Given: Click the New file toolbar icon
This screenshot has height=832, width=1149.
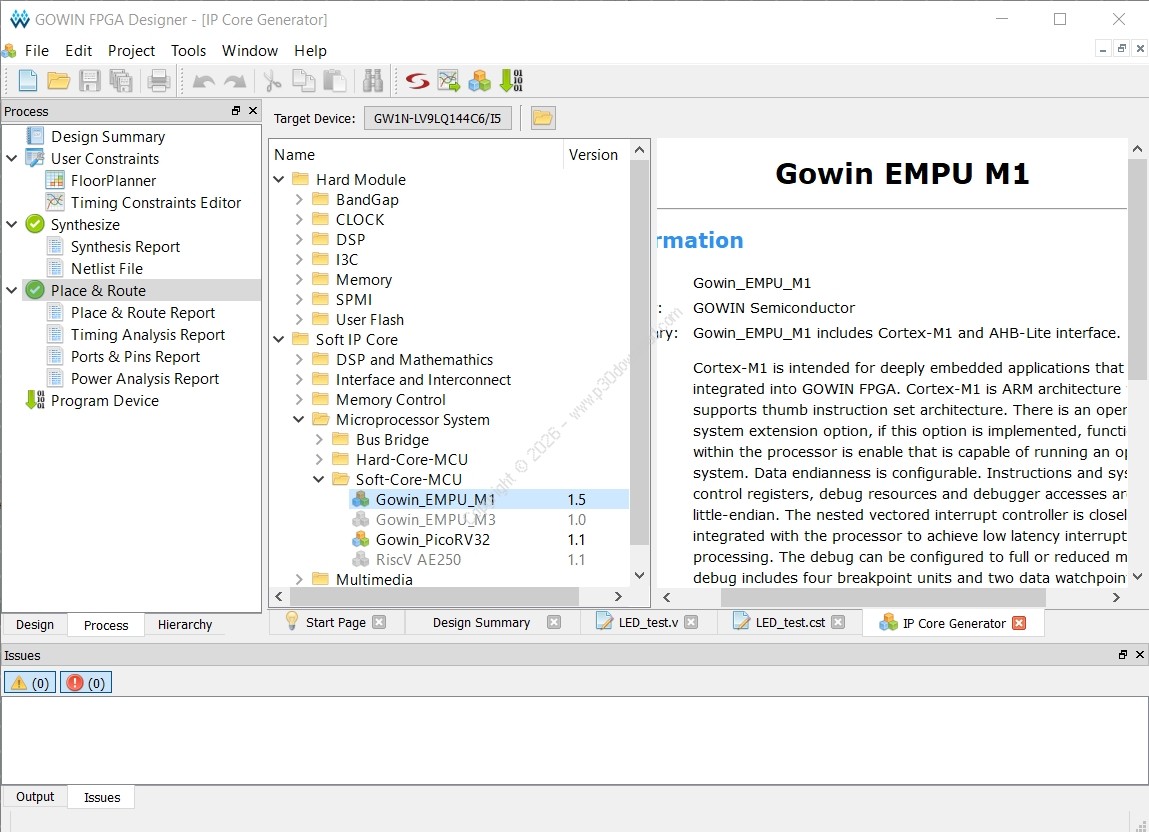Looking at the screenshot, I should [27, 81].
